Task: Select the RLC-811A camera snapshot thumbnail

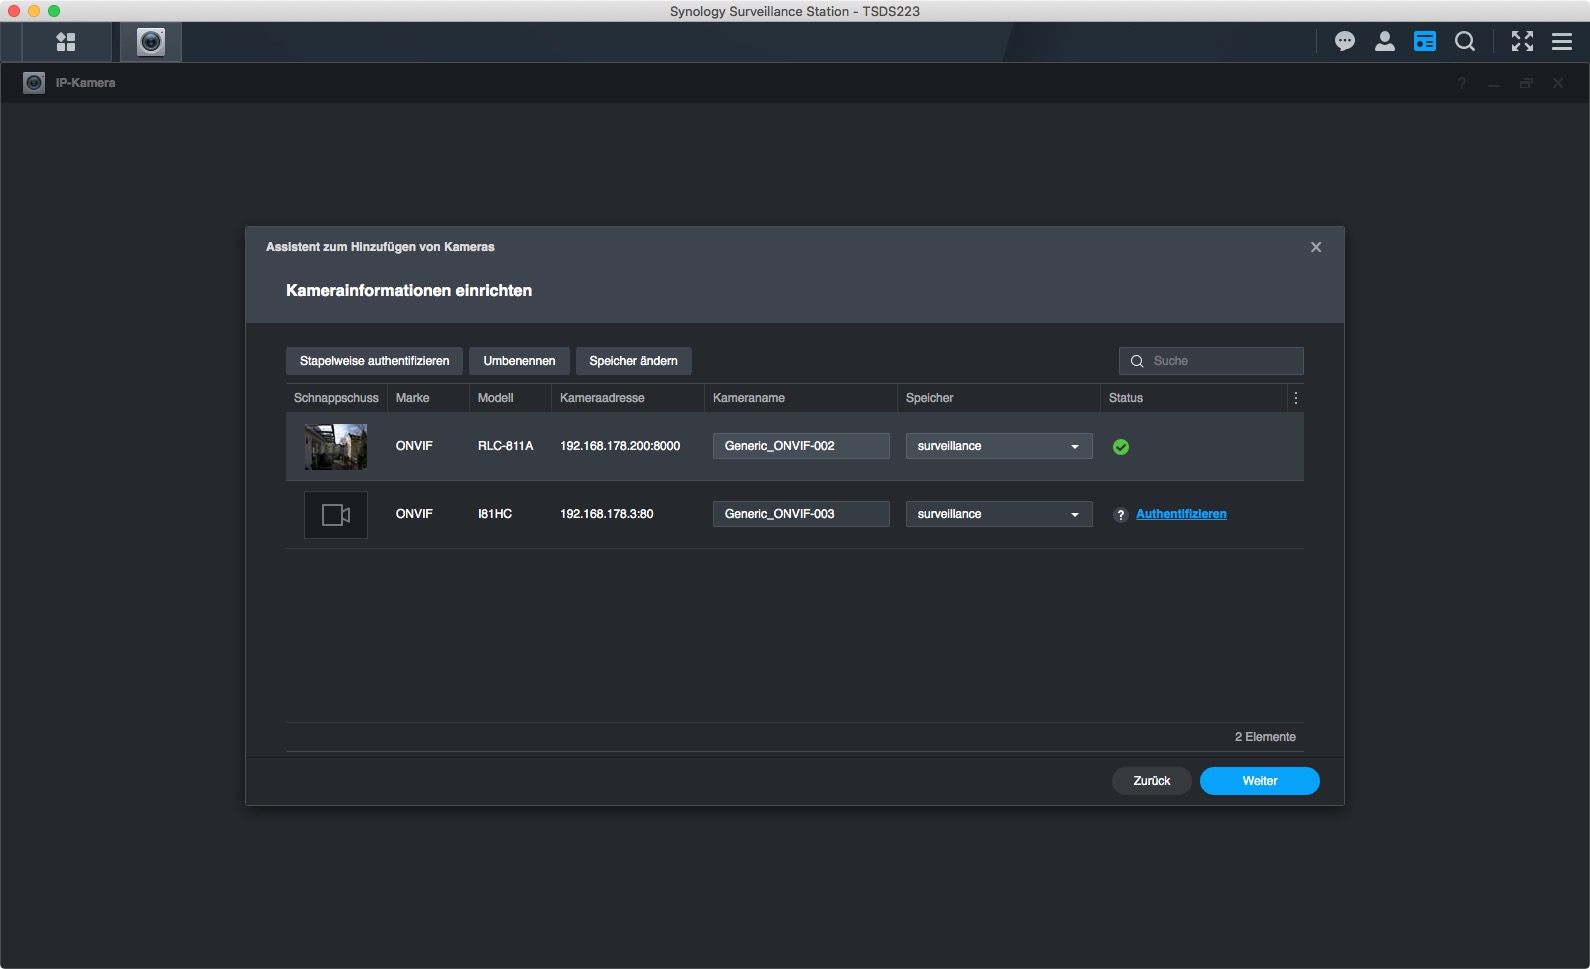Action: (336, 447)
